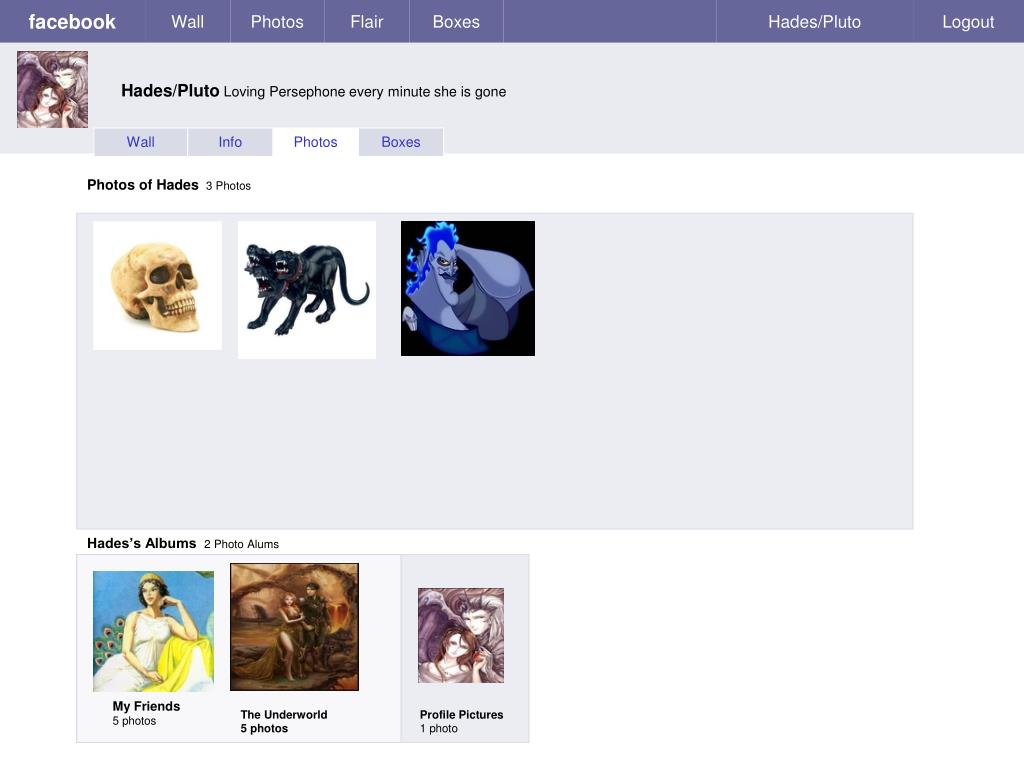Open the skull photo
The width and height of the screenshot is (1024, 768).
(157, 285)
